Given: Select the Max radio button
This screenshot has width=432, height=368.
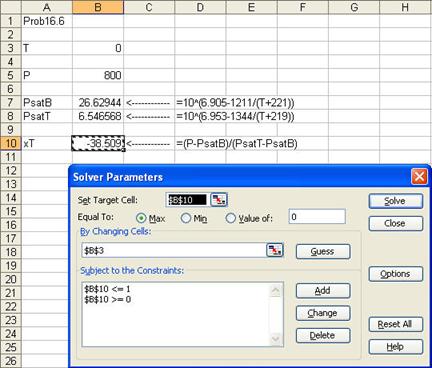Looking at the screenshot, I should click(x=141, y=218).
